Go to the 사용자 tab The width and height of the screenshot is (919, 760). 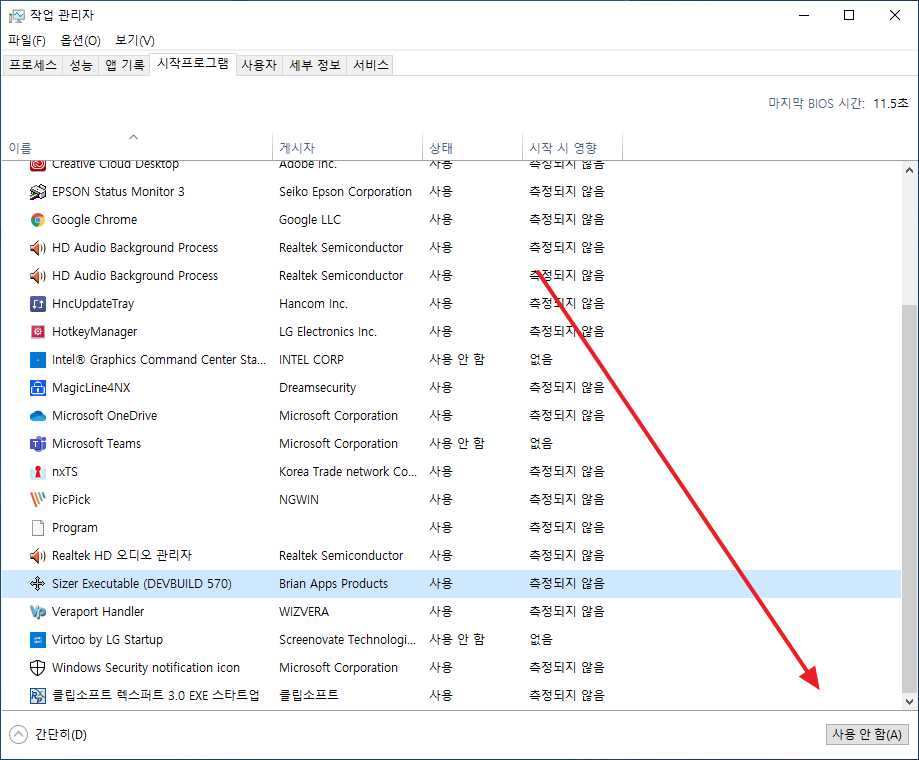click(259, 65)
